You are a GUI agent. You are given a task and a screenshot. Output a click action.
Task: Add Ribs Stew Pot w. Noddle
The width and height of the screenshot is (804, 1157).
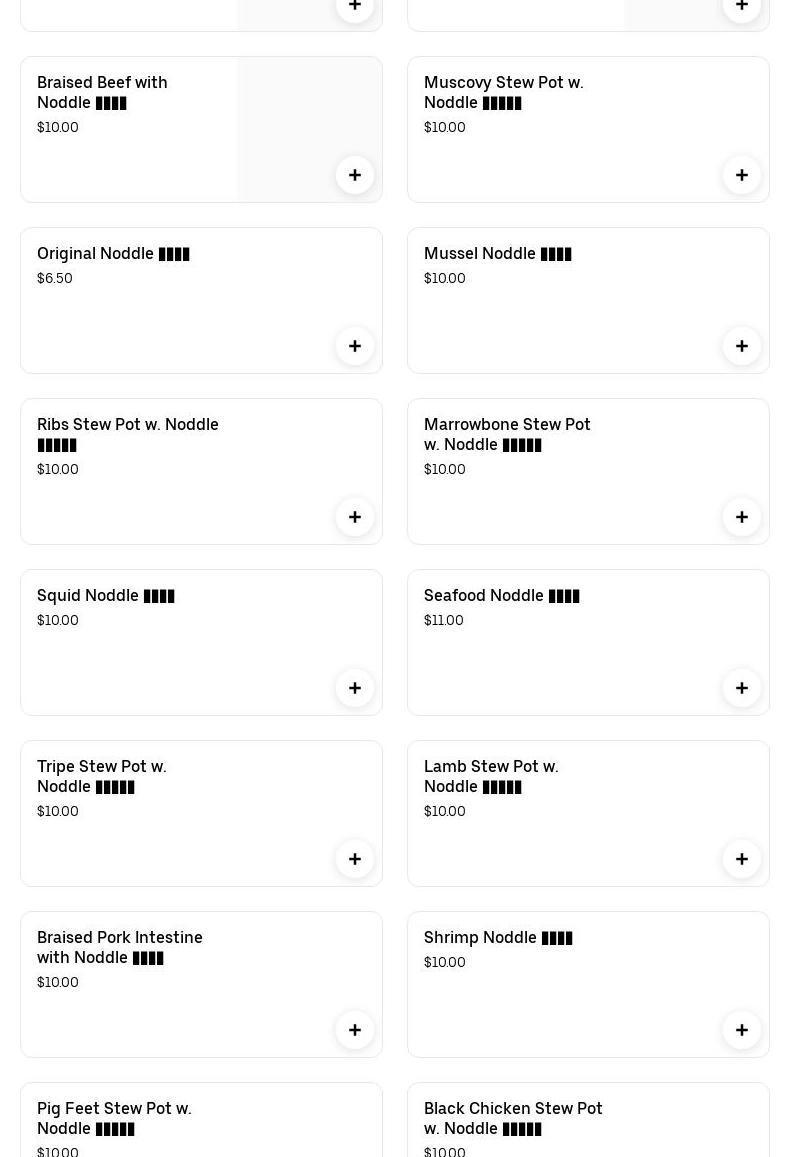[x=355, y=517]
